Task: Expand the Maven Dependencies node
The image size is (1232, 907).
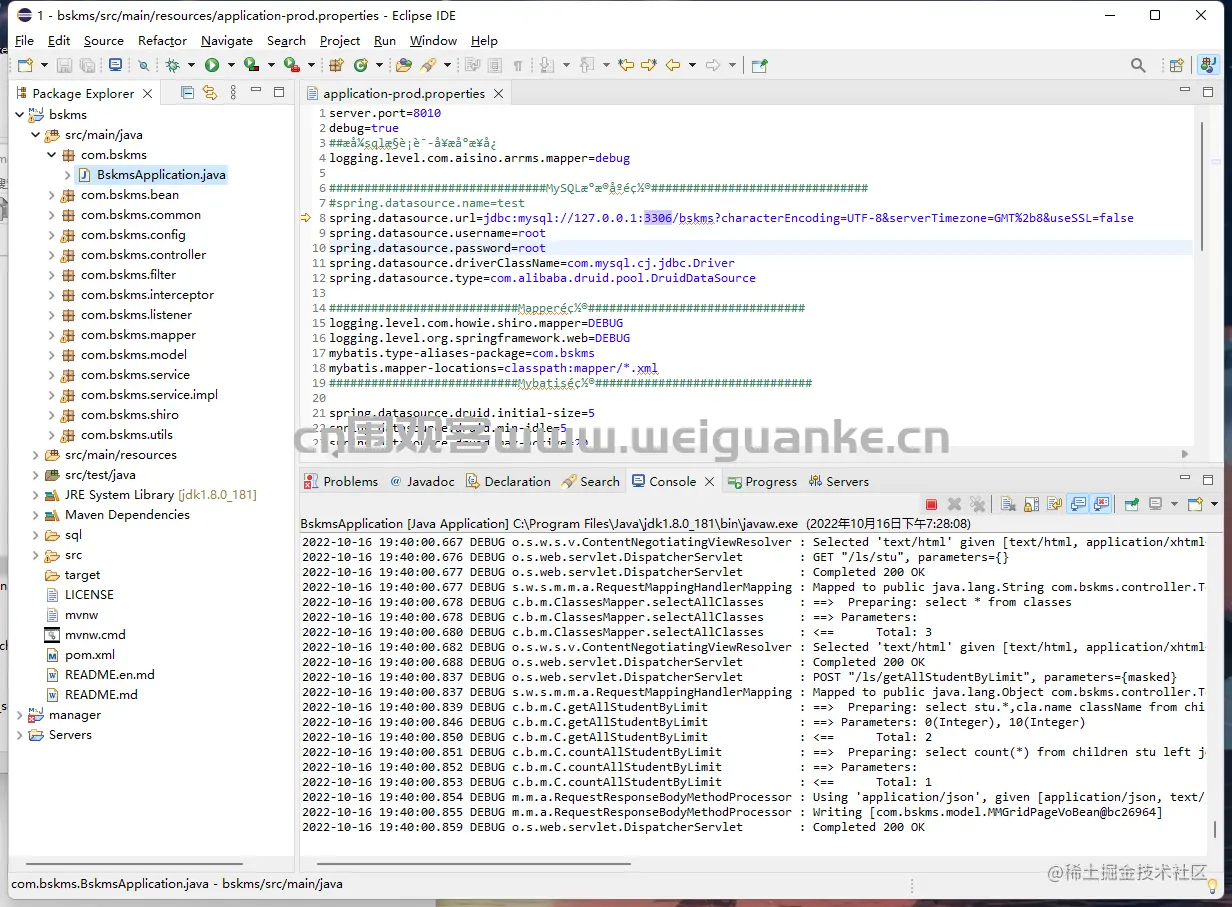Action: click(36, 515)
